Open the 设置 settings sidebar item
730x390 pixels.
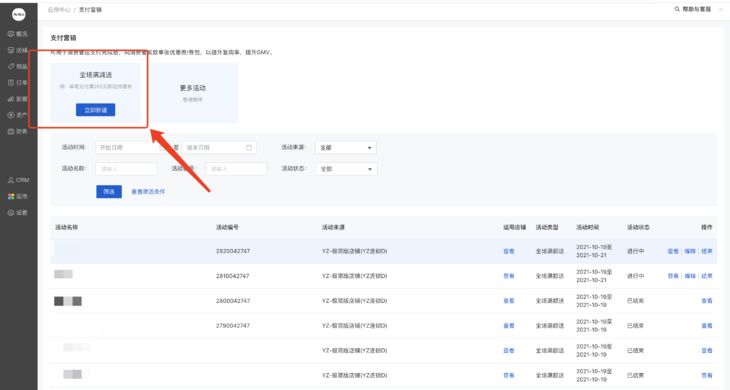click(18, 213)
